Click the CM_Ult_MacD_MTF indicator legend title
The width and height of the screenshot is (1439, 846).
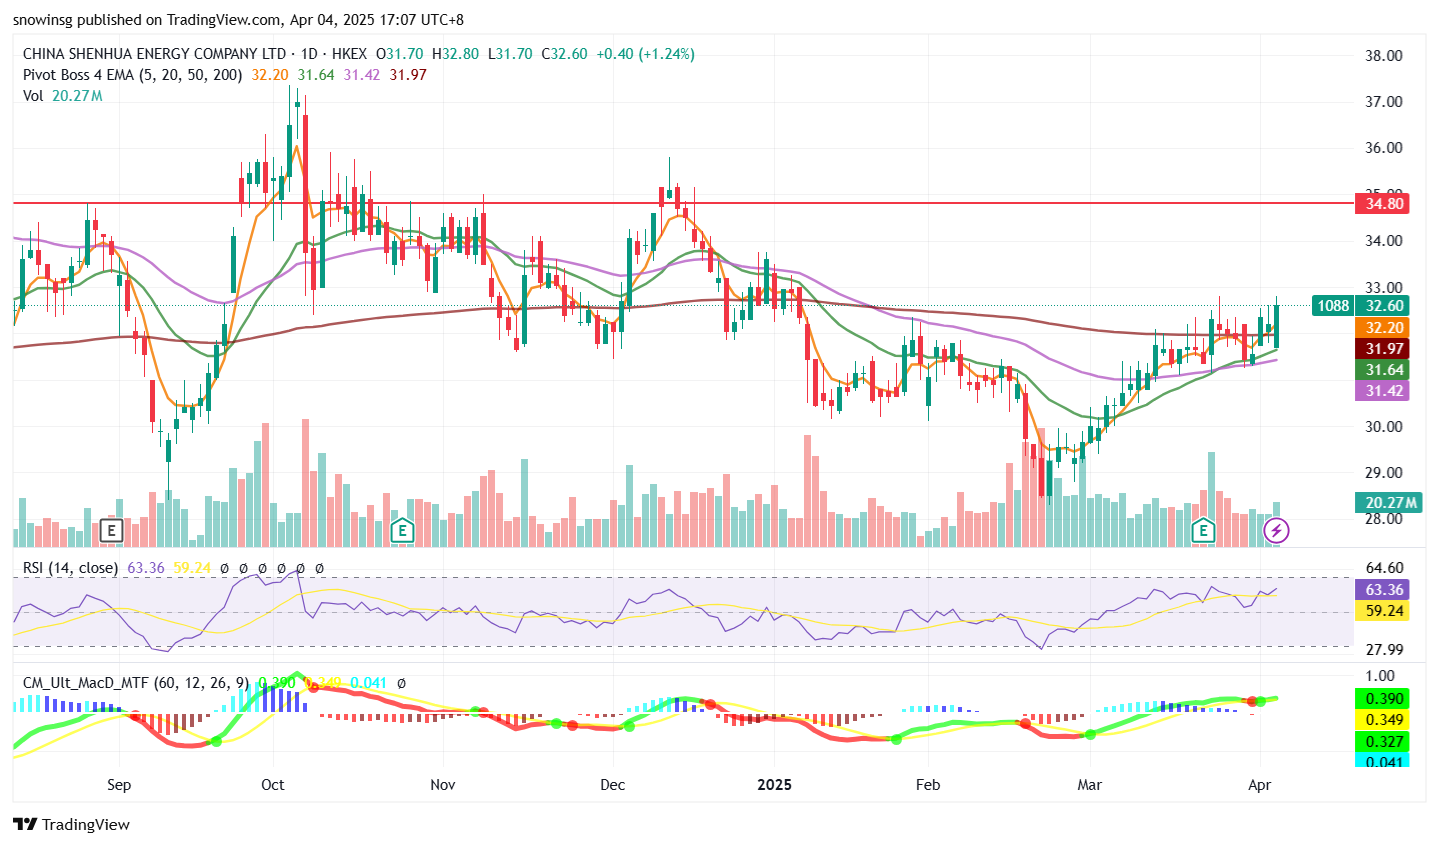click(x=136, y=683)
